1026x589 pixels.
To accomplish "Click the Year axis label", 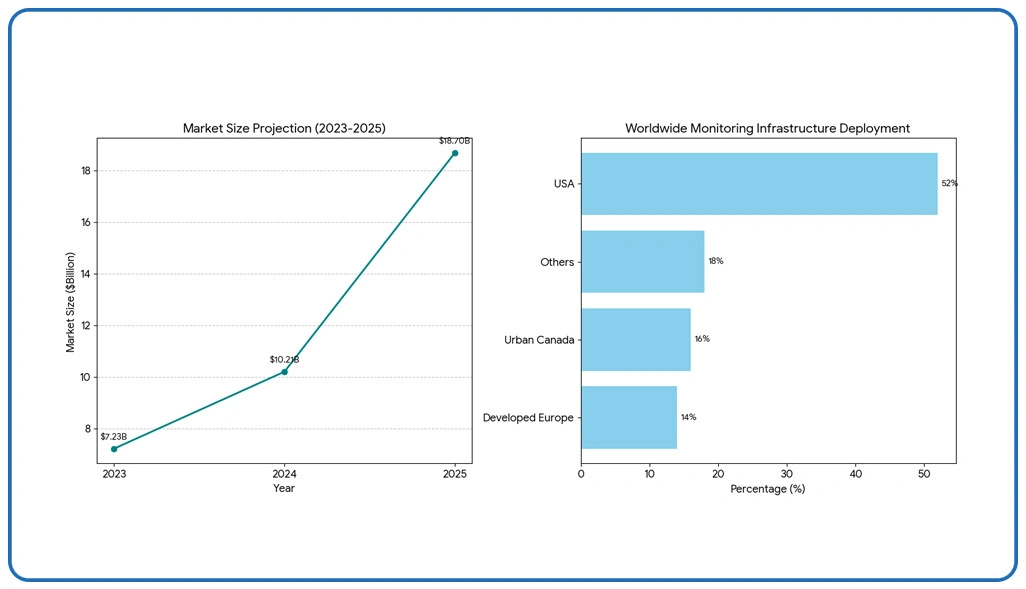I will pos(284,488).
